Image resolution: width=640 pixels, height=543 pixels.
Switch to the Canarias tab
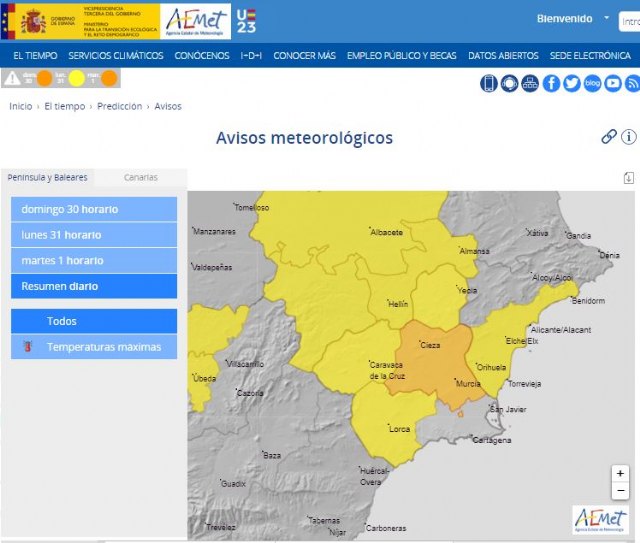point(140,177)
